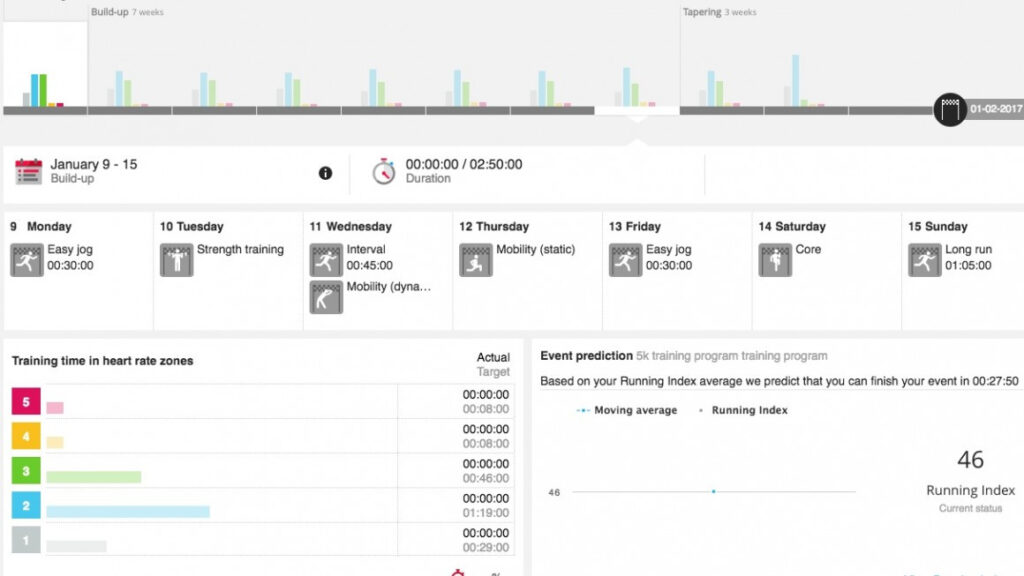Click Thursday's static Mobility icon

[476, 260]
